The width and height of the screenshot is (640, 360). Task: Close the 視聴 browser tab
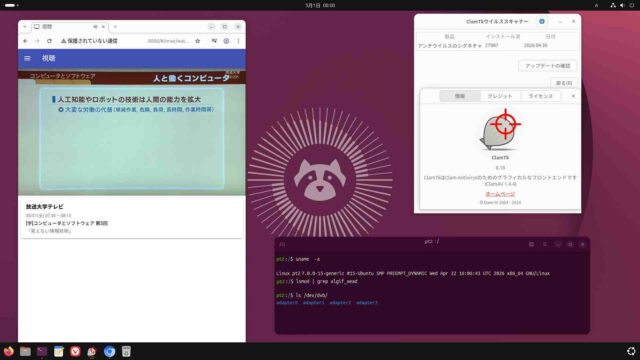click(x=103, y=27)
